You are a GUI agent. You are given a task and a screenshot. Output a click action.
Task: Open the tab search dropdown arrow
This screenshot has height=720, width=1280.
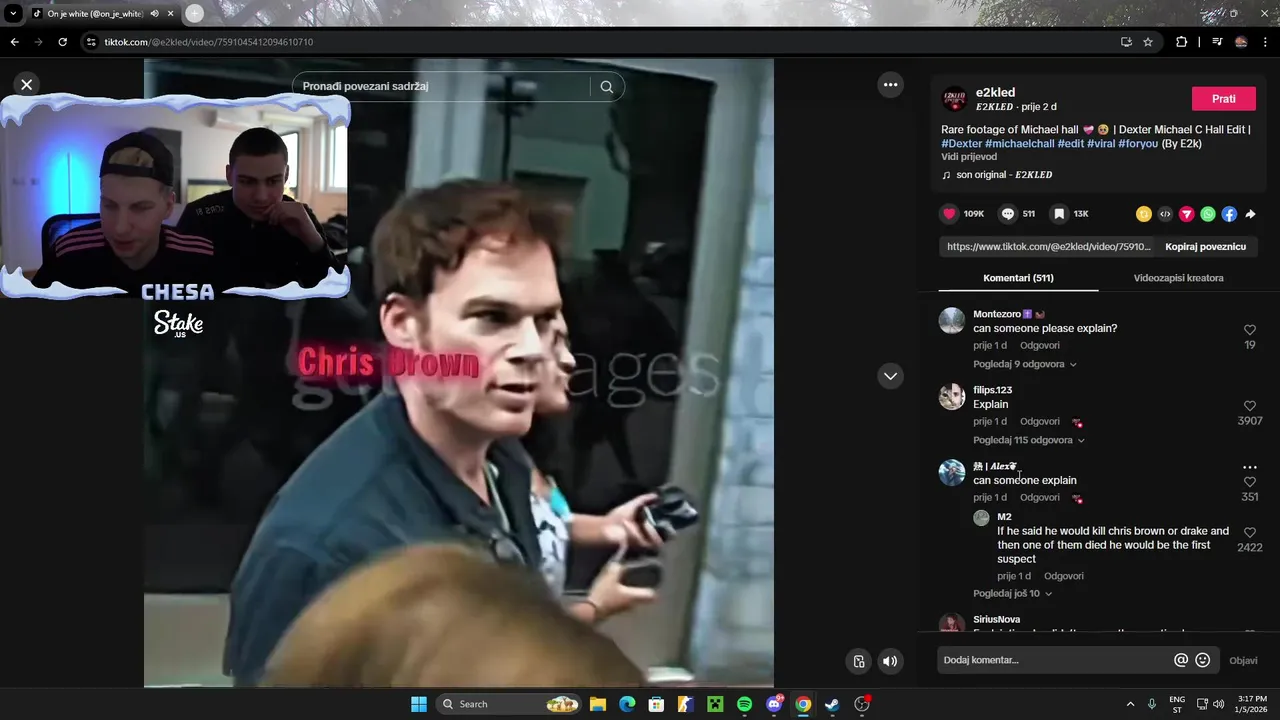[13, 14]
